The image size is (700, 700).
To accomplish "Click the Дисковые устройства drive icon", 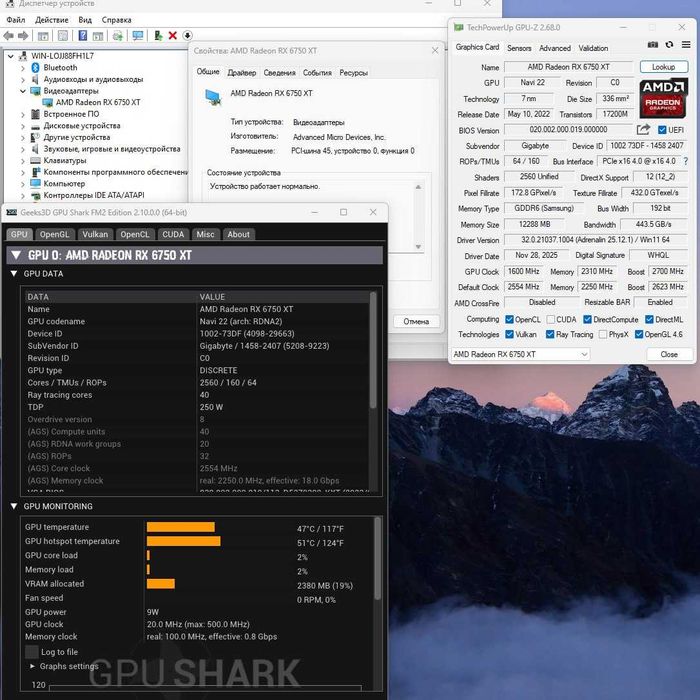I will 36,126.
